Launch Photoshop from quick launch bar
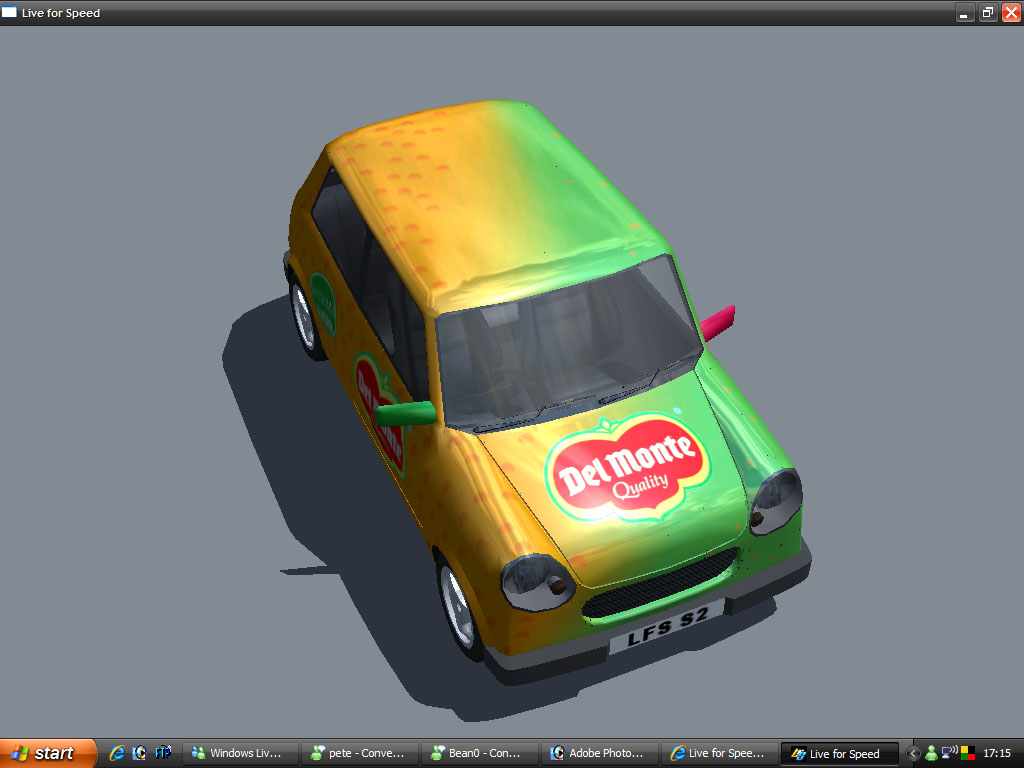1024x768 pixels. [139, 753]
